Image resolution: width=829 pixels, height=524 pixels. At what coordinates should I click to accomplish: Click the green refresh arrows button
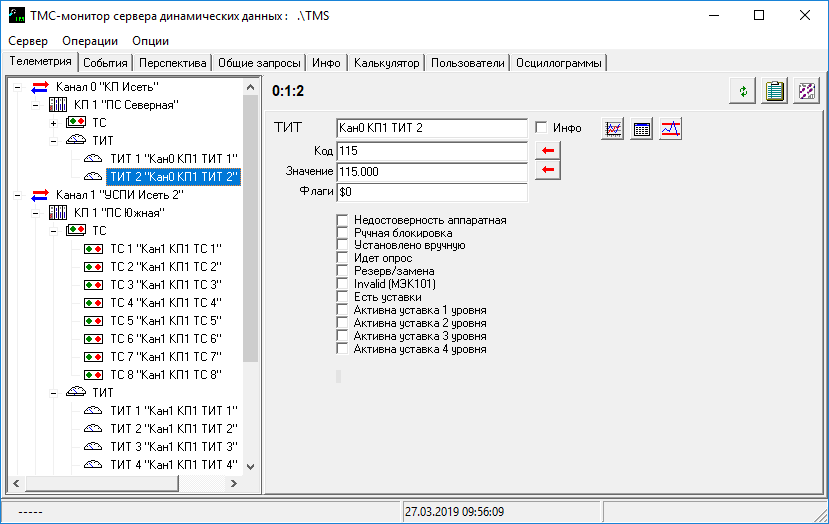pos(743,91)
